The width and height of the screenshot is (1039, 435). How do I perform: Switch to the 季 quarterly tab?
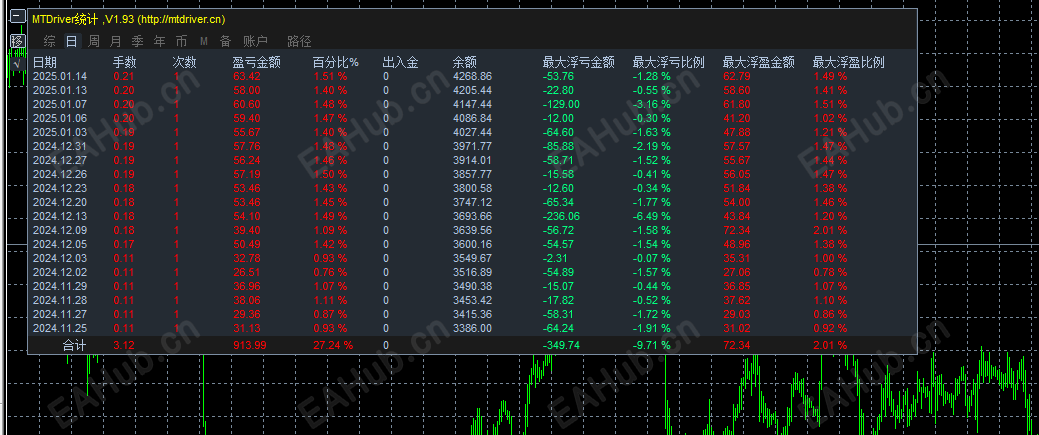[x=137, y=42]
